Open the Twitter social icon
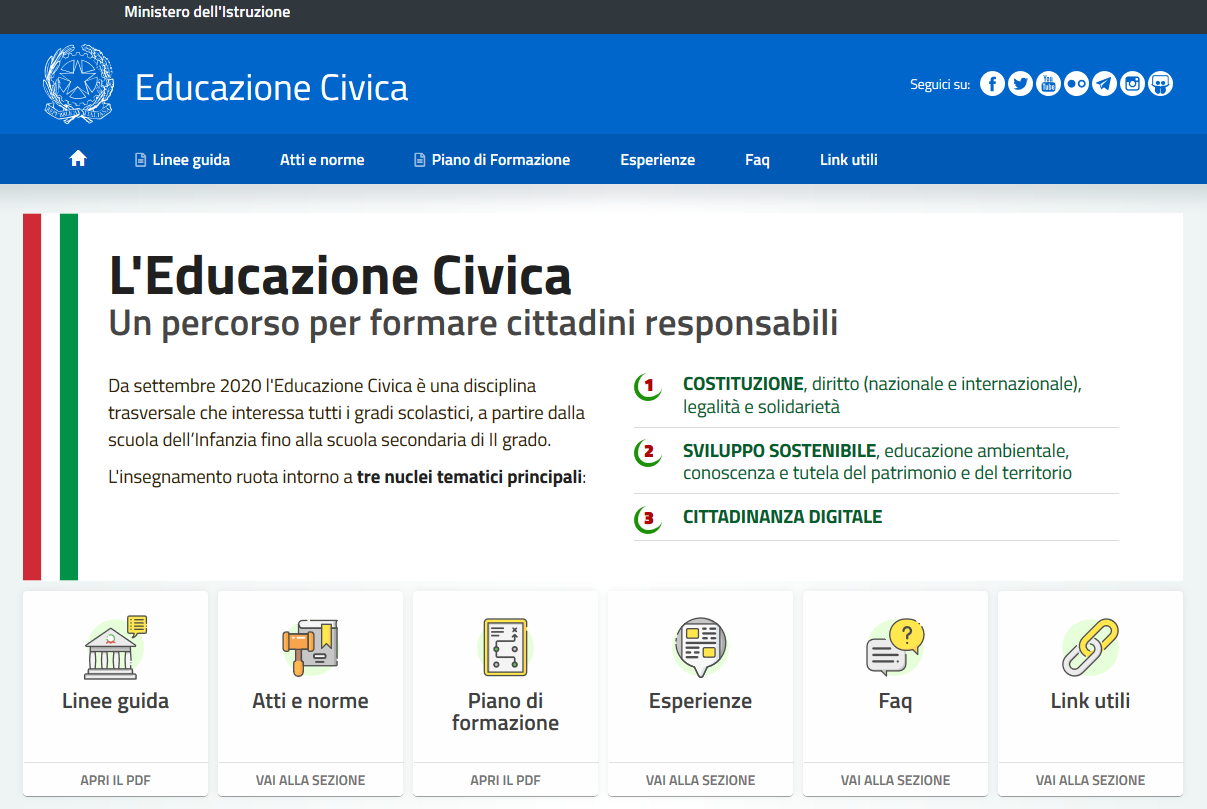 1020,84
